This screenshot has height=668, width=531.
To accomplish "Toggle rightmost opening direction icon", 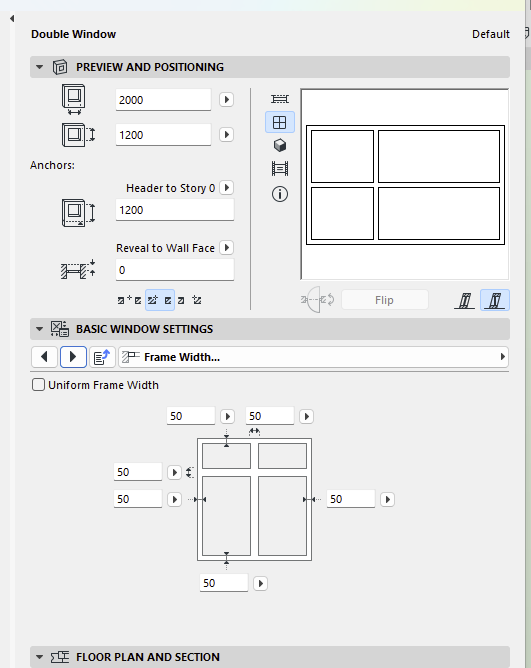I will click(x=495, y=300).
